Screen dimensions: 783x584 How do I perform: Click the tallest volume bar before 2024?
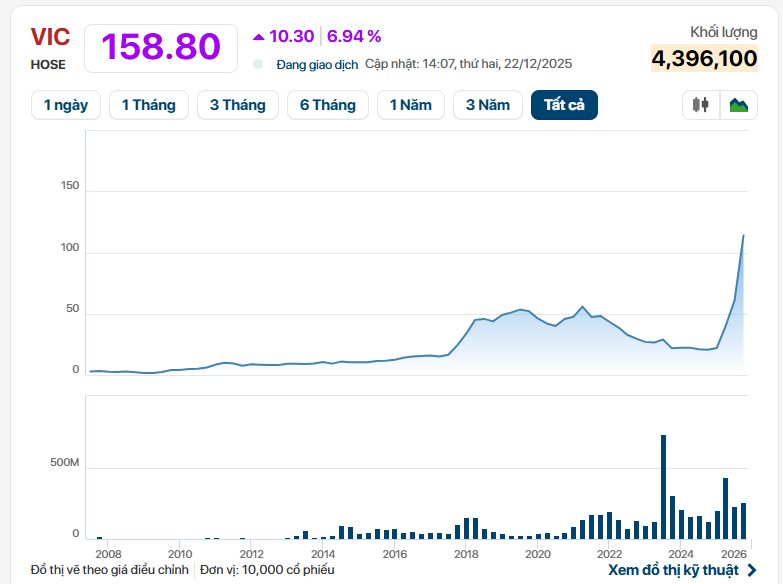coord(663,487)
